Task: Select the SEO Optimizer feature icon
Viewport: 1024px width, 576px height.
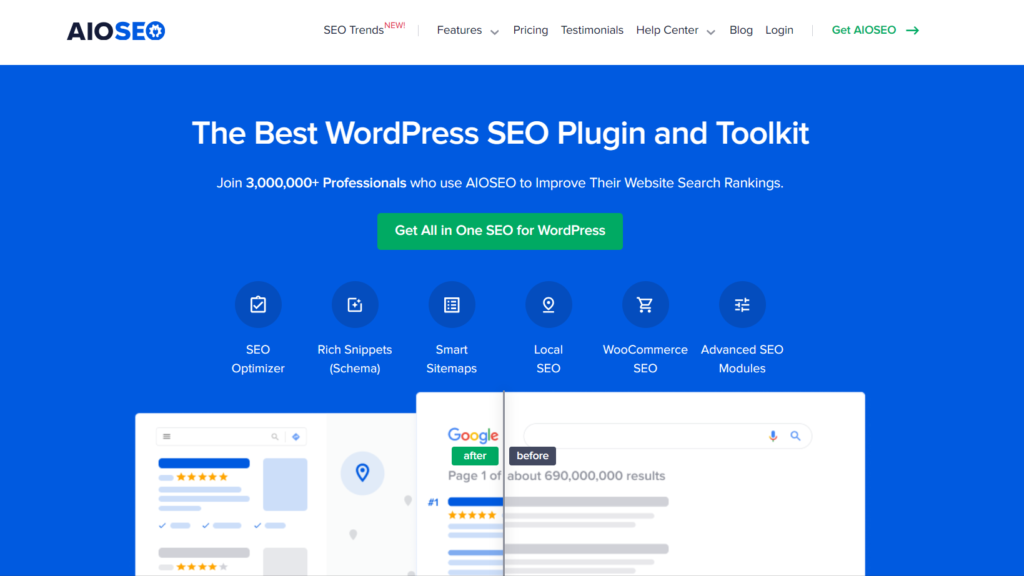Action: pyautogui.click(x=258, y=304)
